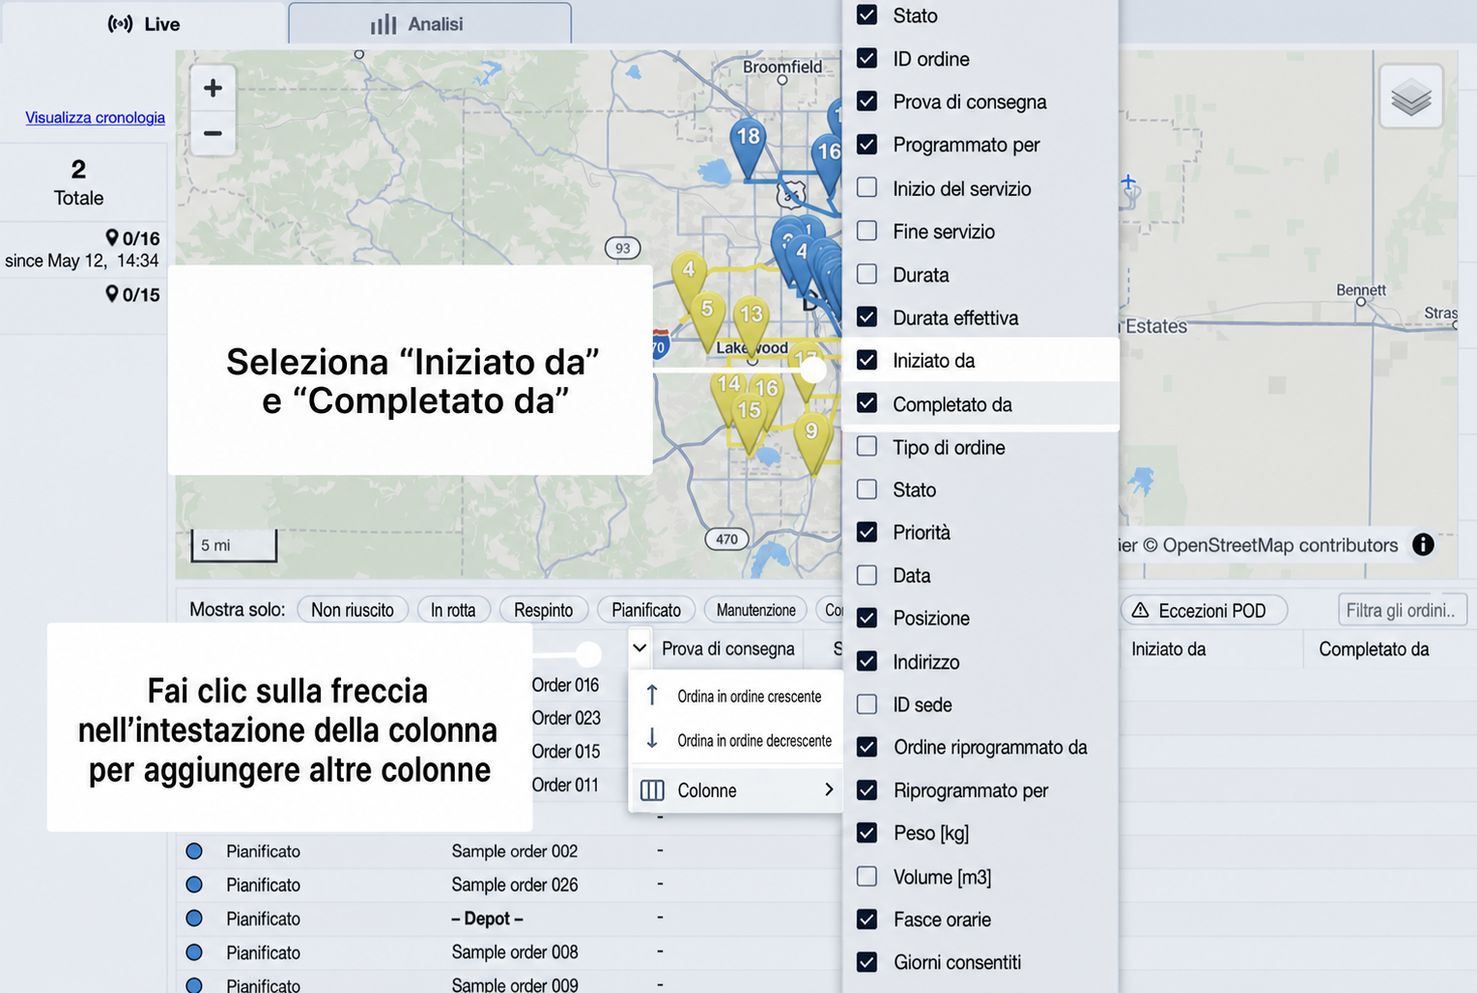This screenshot has width=1477, height=993.
Task: Uncheck the Iniziato da column
Action: 867,360
